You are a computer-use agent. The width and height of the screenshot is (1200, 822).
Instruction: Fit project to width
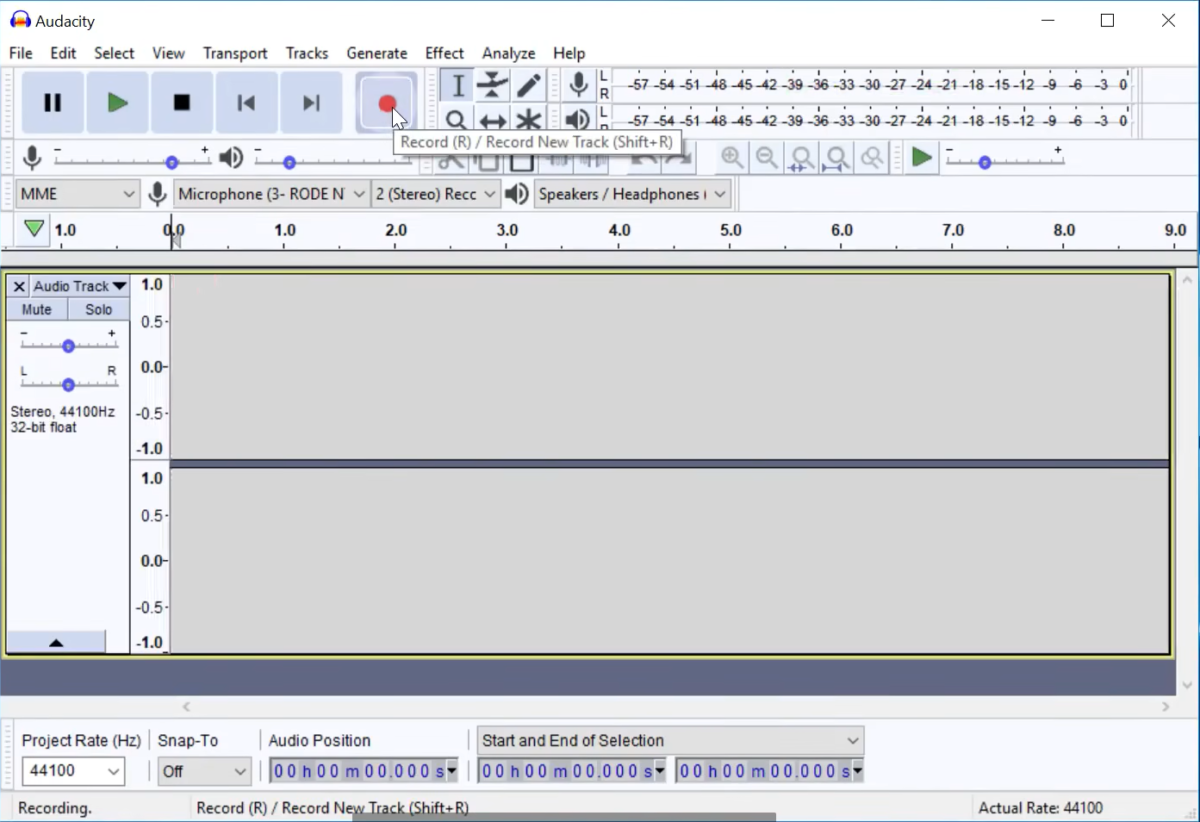837,158
